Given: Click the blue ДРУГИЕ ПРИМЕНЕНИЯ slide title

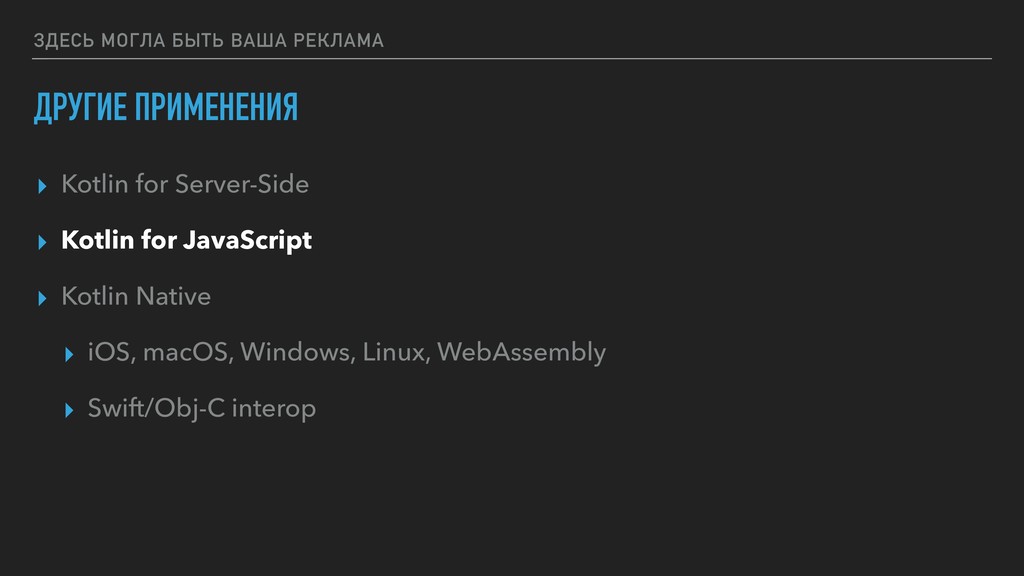Looking at the screenshot, I should click(165, 107).
